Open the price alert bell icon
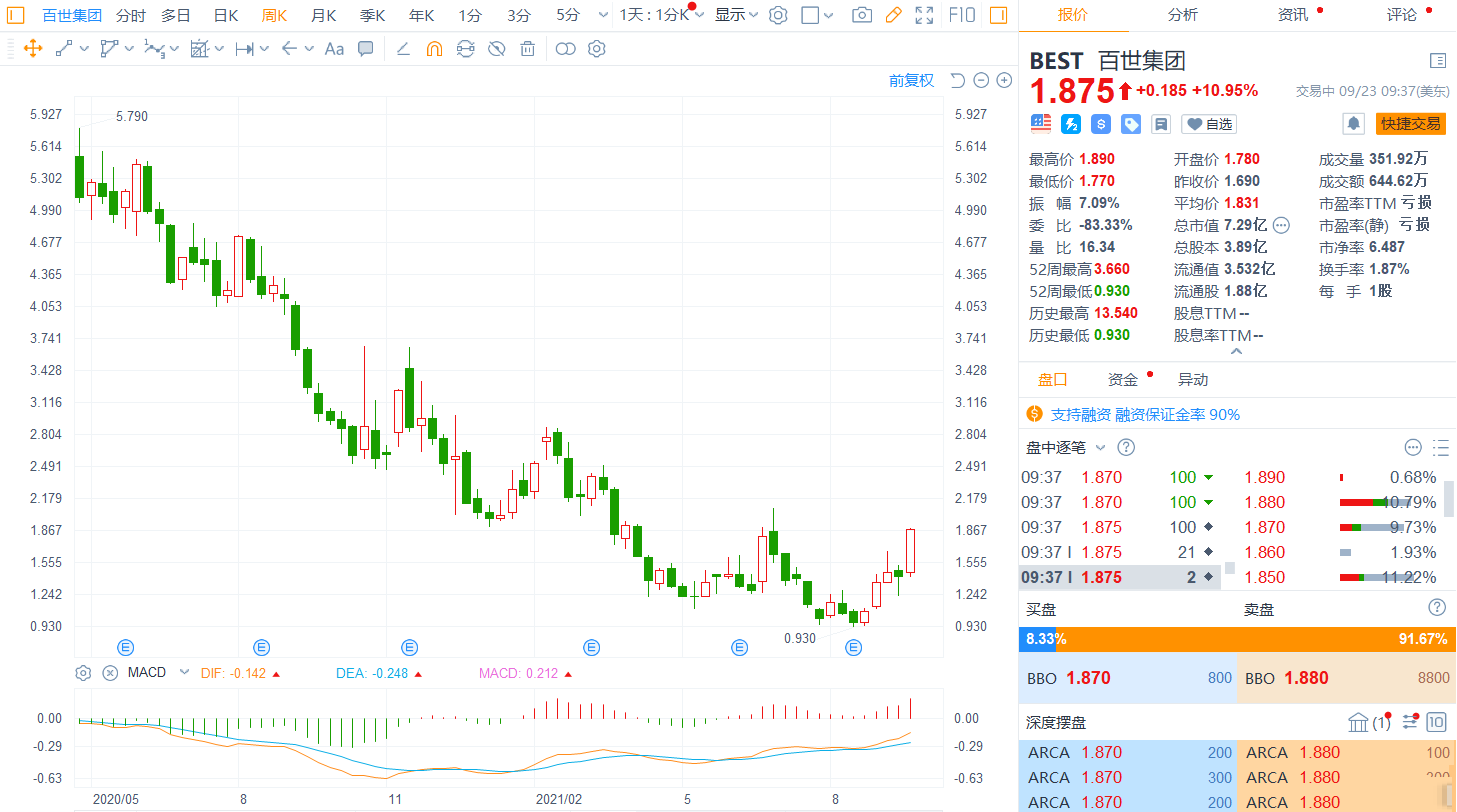Image resolution: width=1457 pixels, height=812 pixels. [x=1354, y=123]
